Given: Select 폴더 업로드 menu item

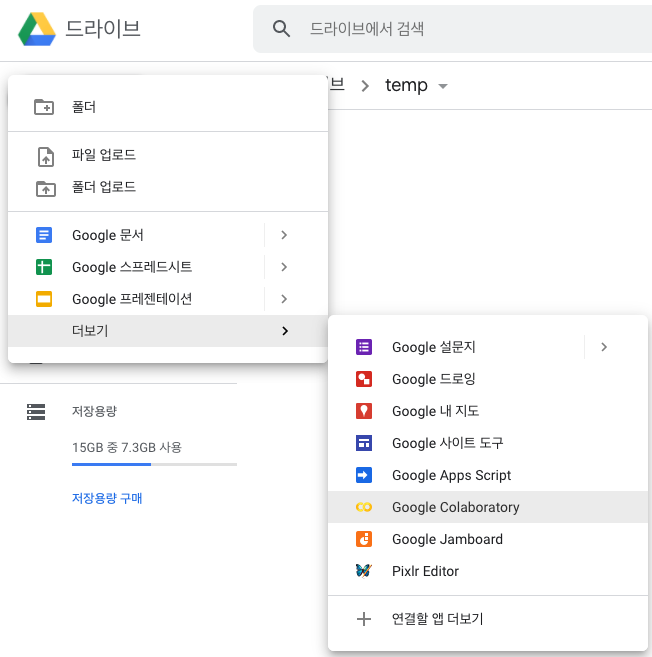Looking at the screenshot, I should click(x=168, y=187).
